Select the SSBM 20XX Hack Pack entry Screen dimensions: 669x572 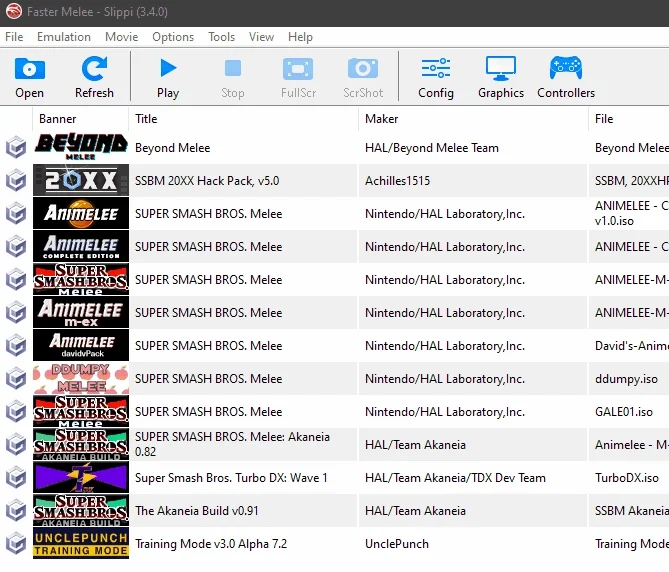point(207,181)
